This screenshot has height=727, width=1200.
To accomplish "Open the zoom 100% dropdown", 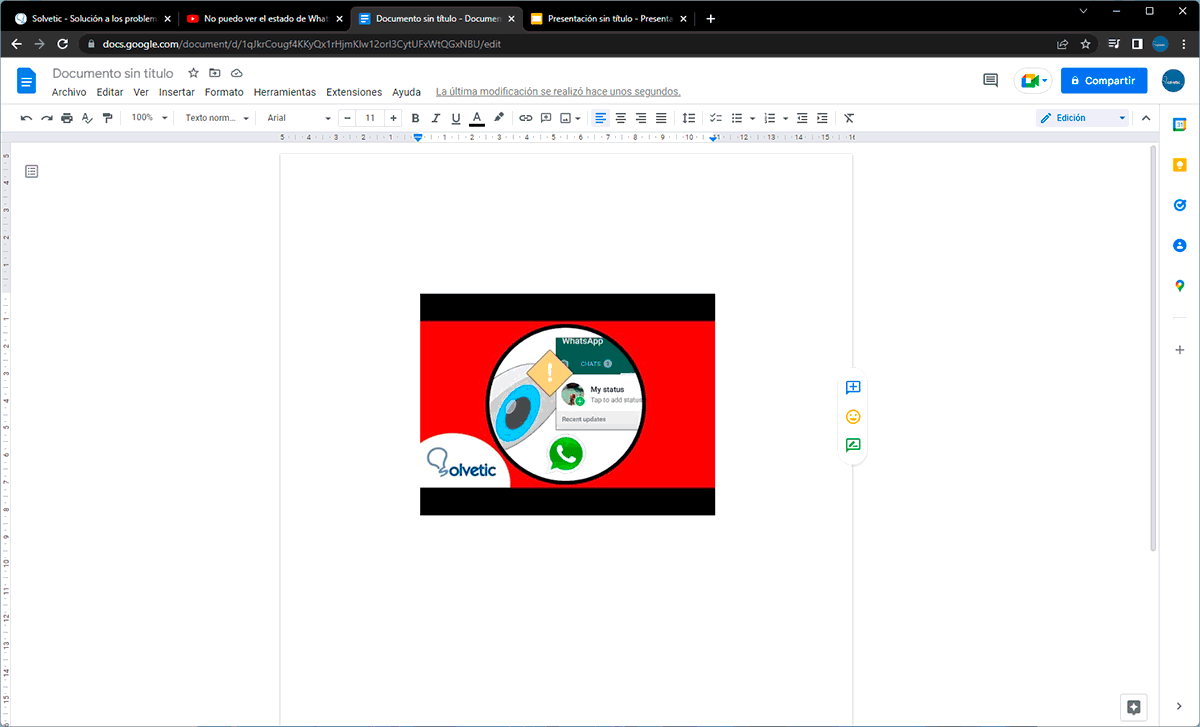I will tap(150, 118).
